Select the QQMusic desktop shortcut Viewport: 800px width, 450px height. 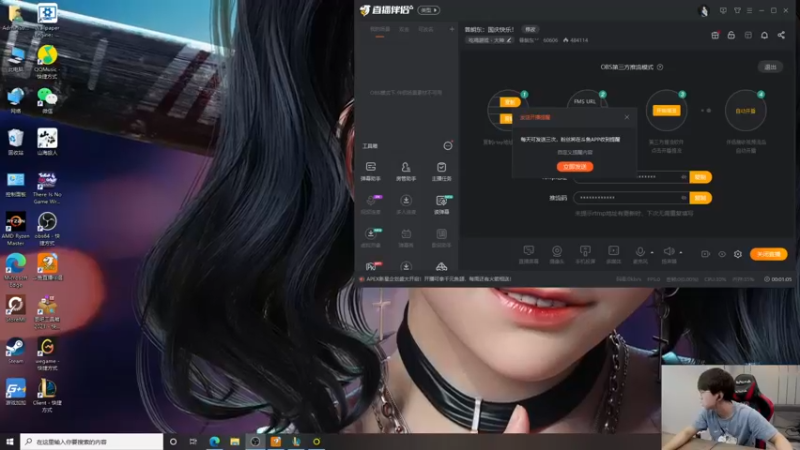[x=47, y=62]
